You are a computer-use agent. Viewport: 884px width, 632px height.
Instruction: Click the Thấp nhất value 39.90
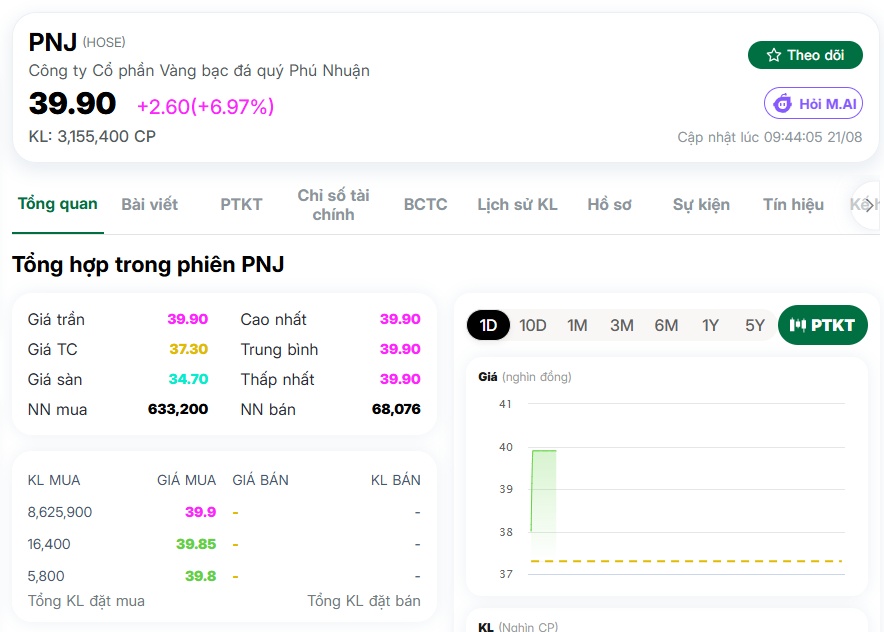click(400, 379)
